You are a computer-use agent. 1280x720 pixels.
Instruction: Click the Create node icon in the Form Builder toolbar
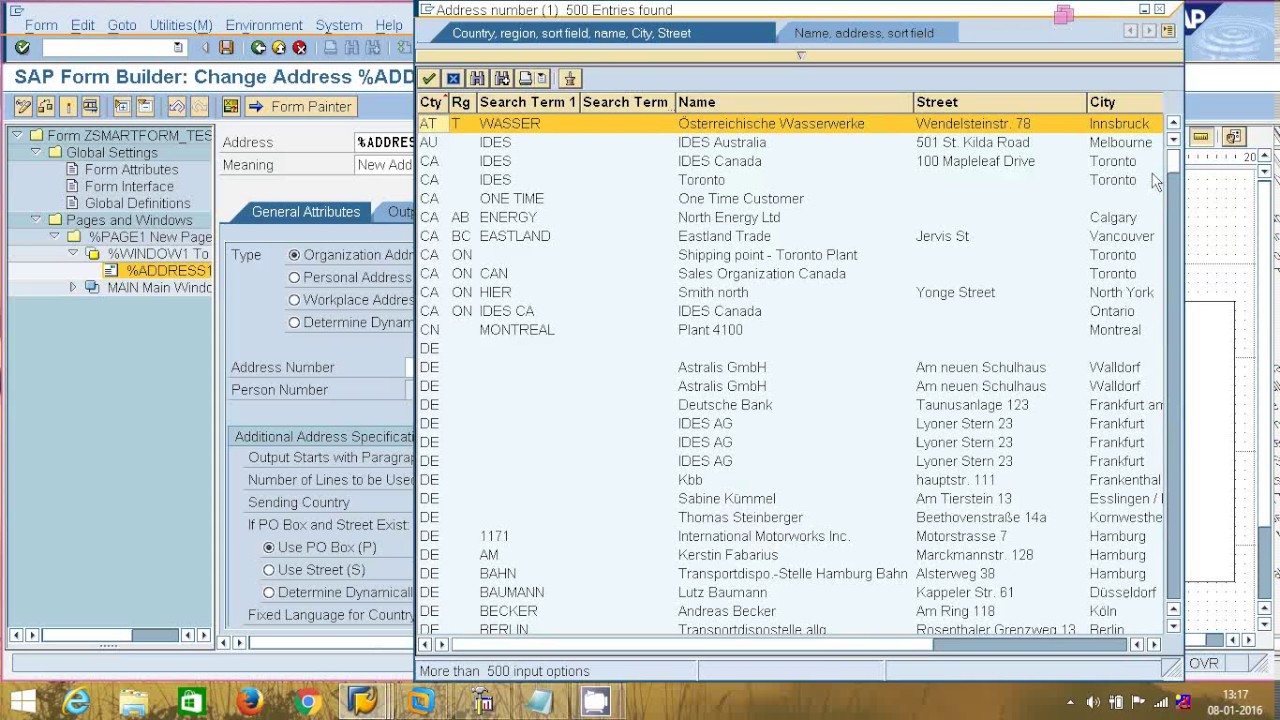coord(121,106)
